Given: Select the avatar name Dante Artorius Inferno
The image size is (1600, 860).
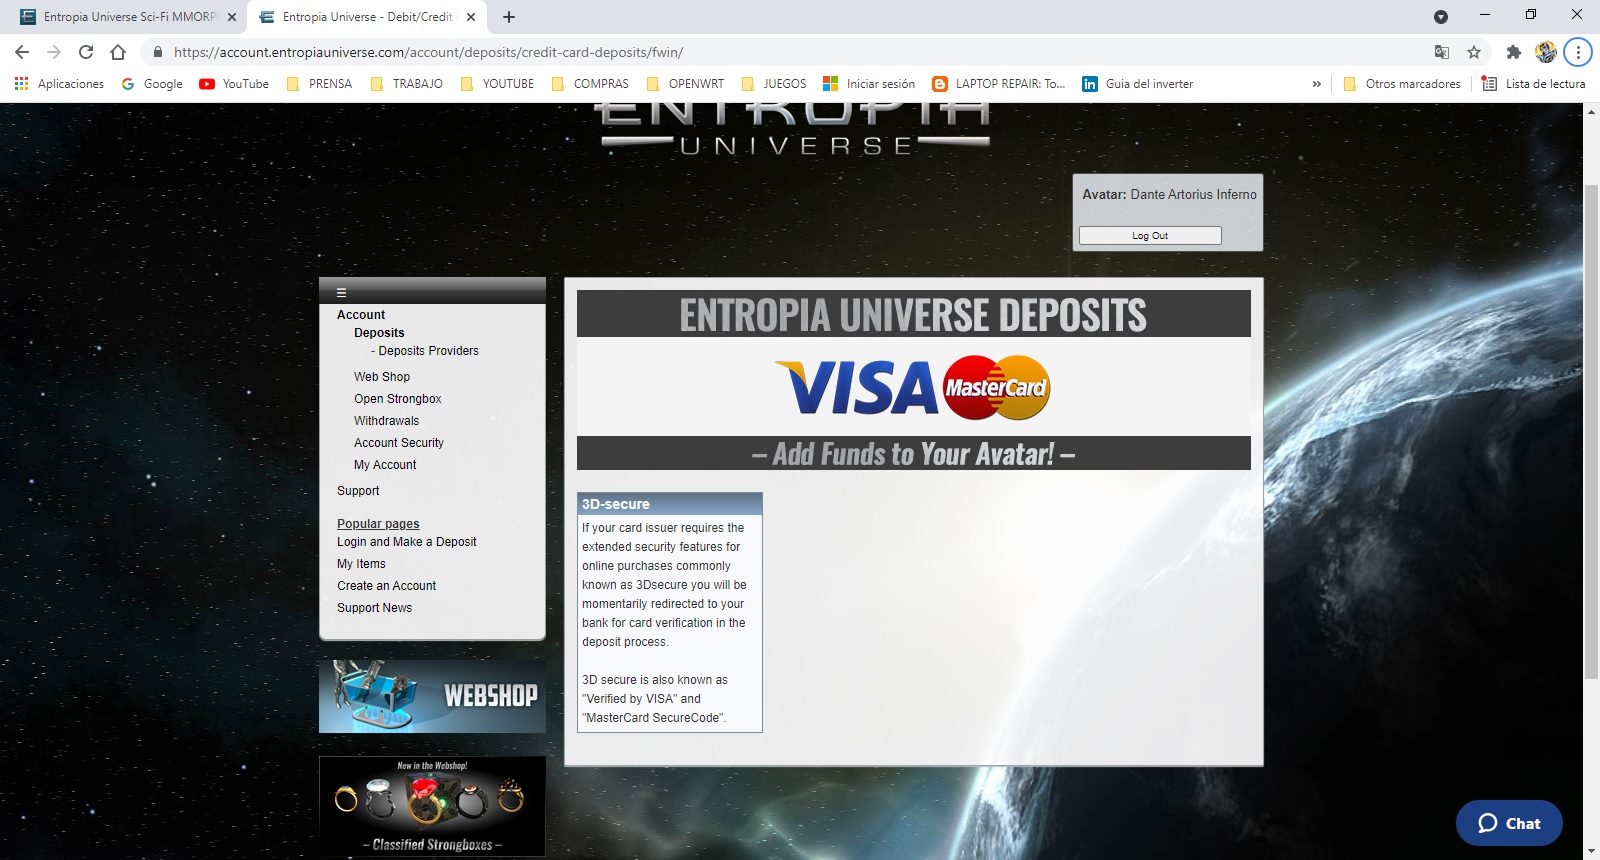Looking at the screenshot, I should (x=1193, y=195).
